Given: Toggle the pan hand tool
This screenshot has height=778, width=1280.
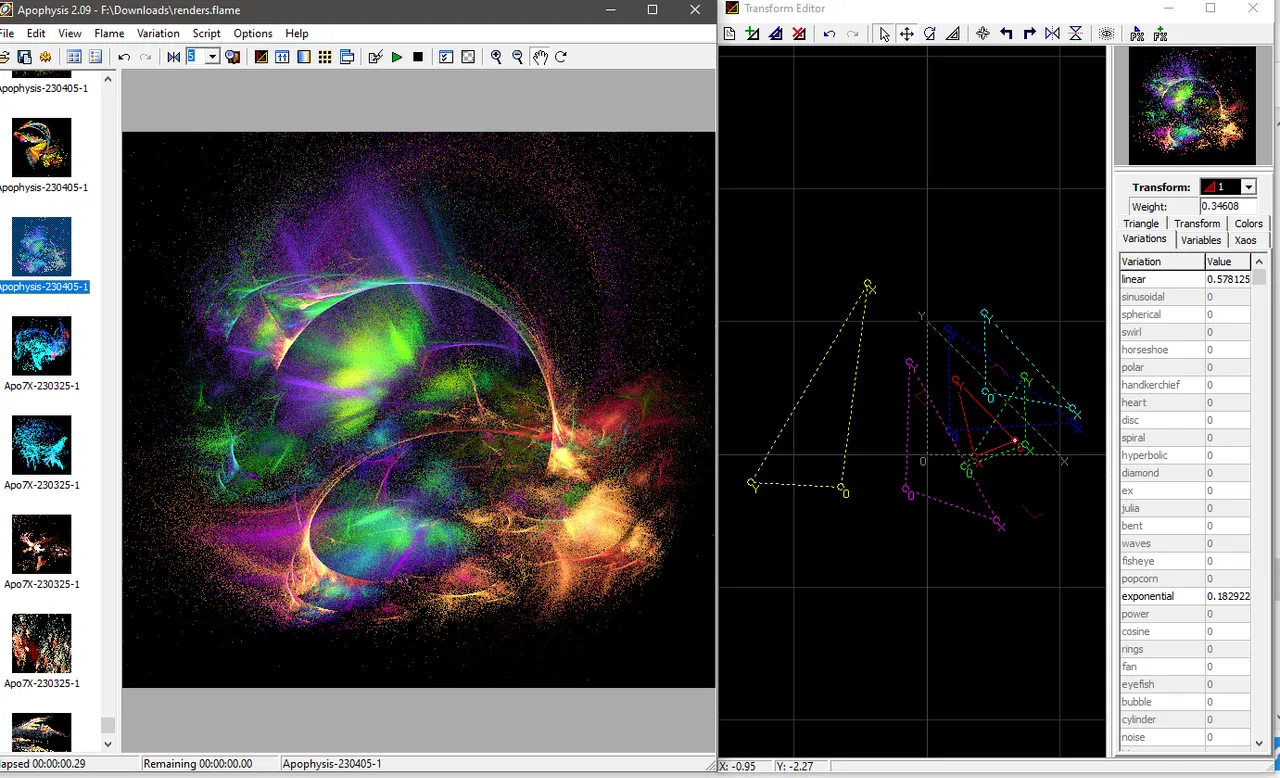Looking at the screenshot, I should pos(540,57).
